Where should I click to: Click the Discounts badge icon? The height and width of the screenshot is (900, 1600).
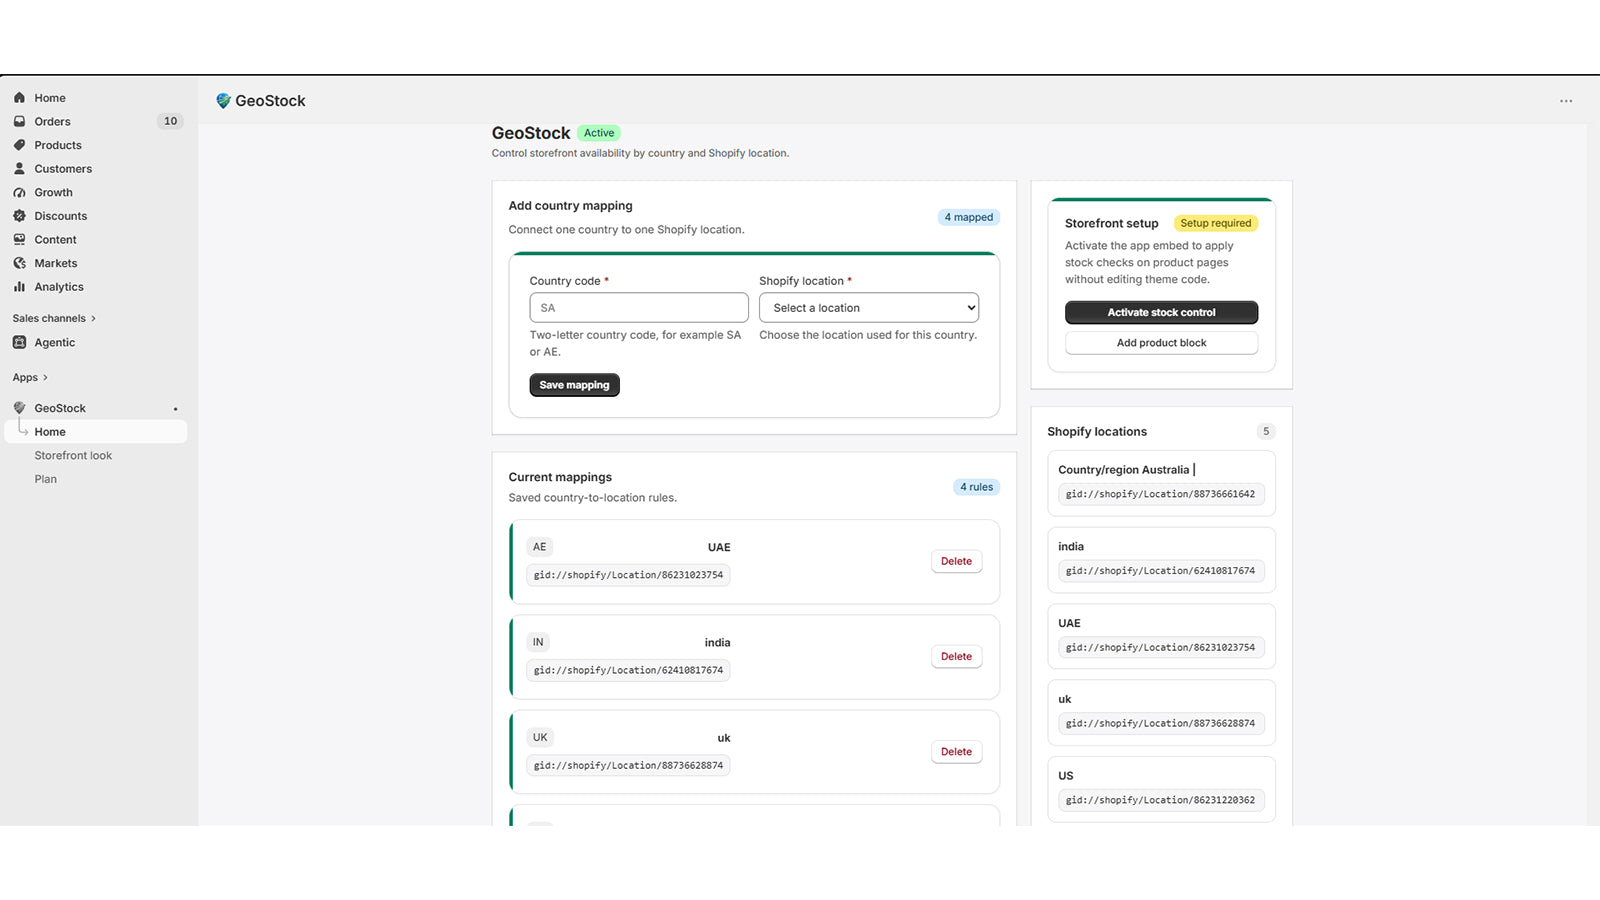(19, 216)
